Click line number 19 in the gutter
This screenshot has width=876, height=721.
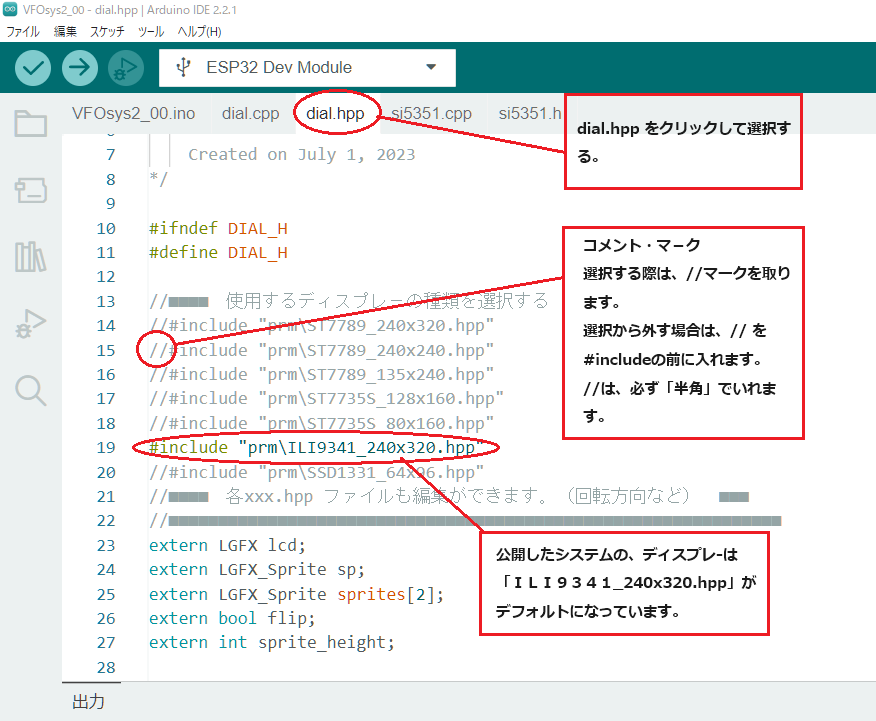106,447
